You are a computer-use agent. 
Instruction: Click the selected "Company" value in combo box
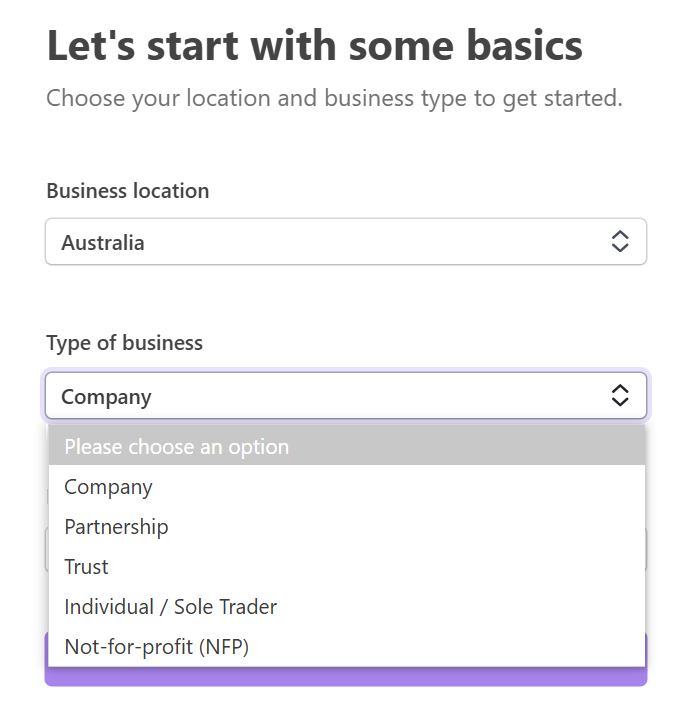pos(106,396)
